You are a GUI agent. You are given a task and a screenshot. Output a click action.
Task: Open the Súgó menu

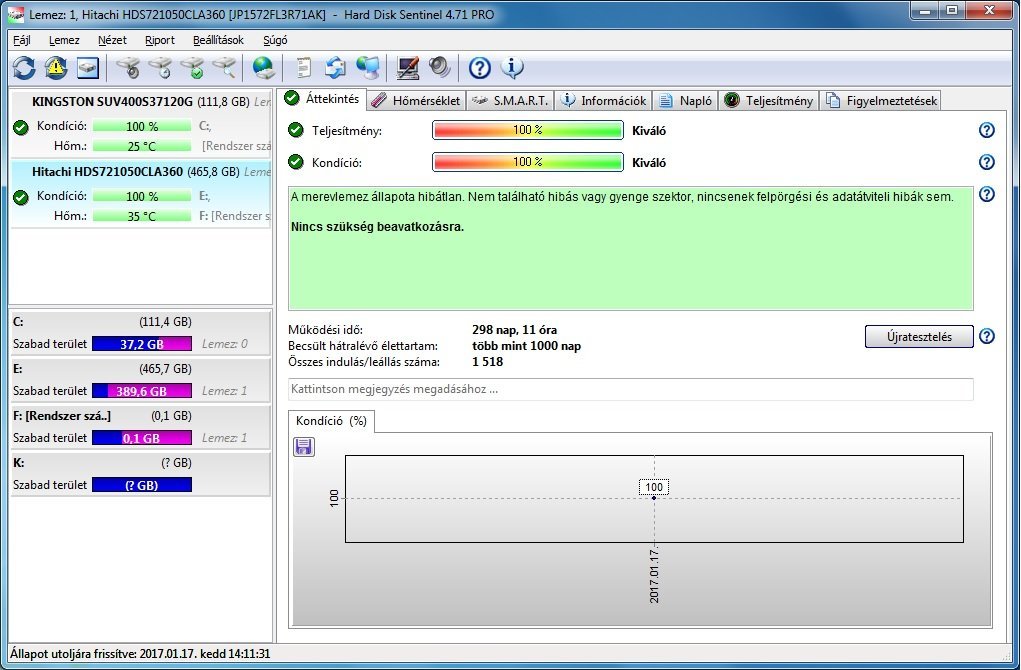click(x=275, y=40)
